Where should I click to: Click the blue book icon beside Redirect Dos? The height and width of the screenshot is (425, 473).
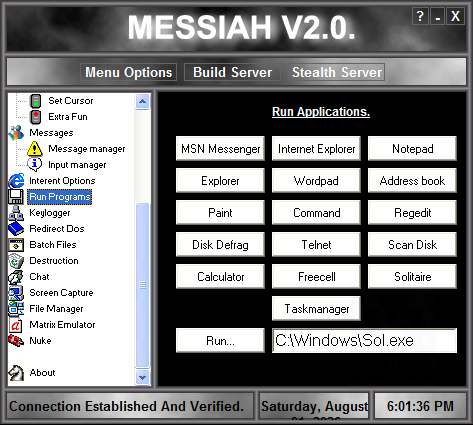pyautogui.click(x=16, y=229)
